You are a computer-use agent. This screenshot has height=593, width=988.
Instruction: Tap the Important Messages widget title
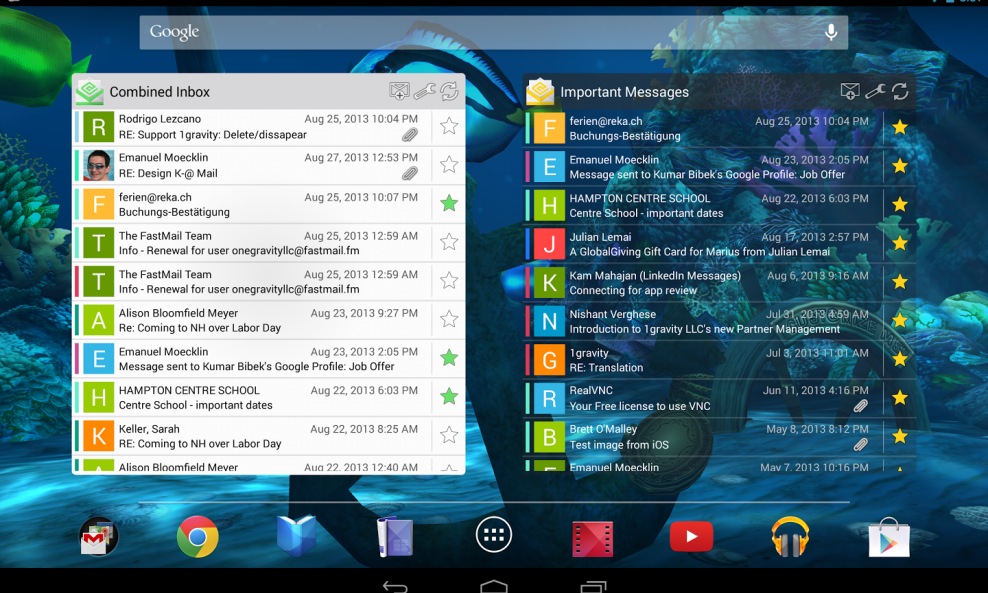coord(624,92)
